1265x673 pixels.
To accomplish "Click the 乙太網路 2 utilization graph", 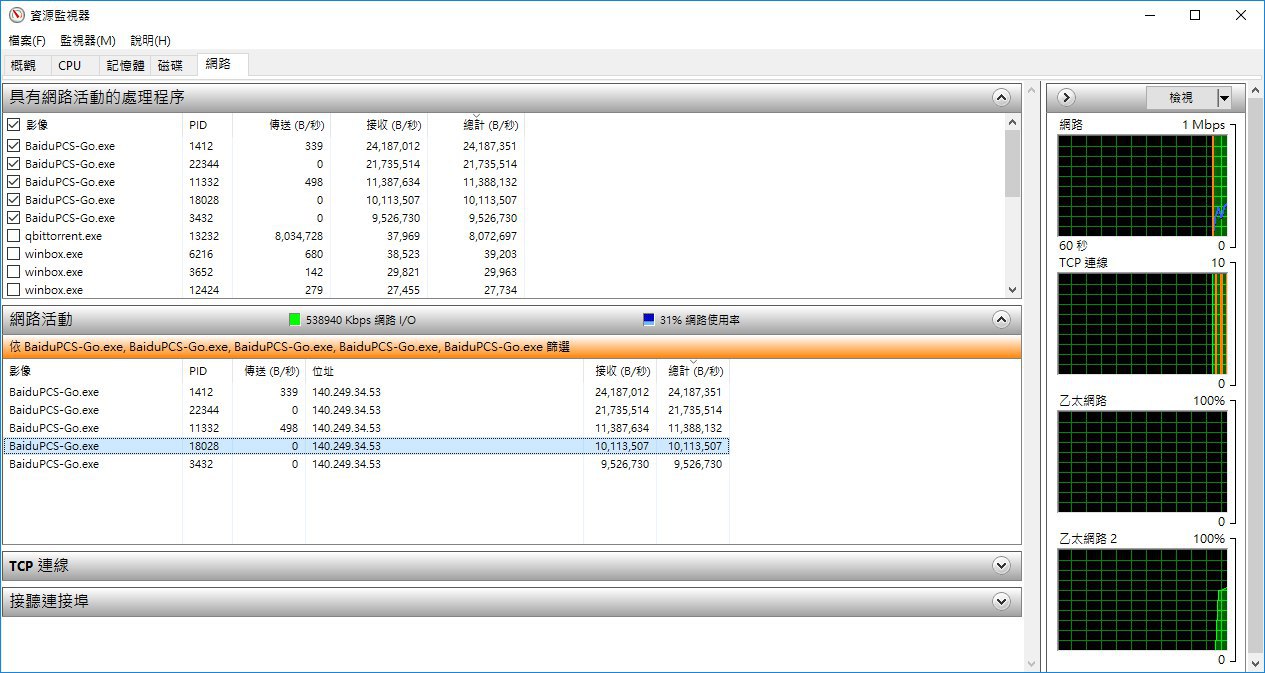I will pos(1144,599).
